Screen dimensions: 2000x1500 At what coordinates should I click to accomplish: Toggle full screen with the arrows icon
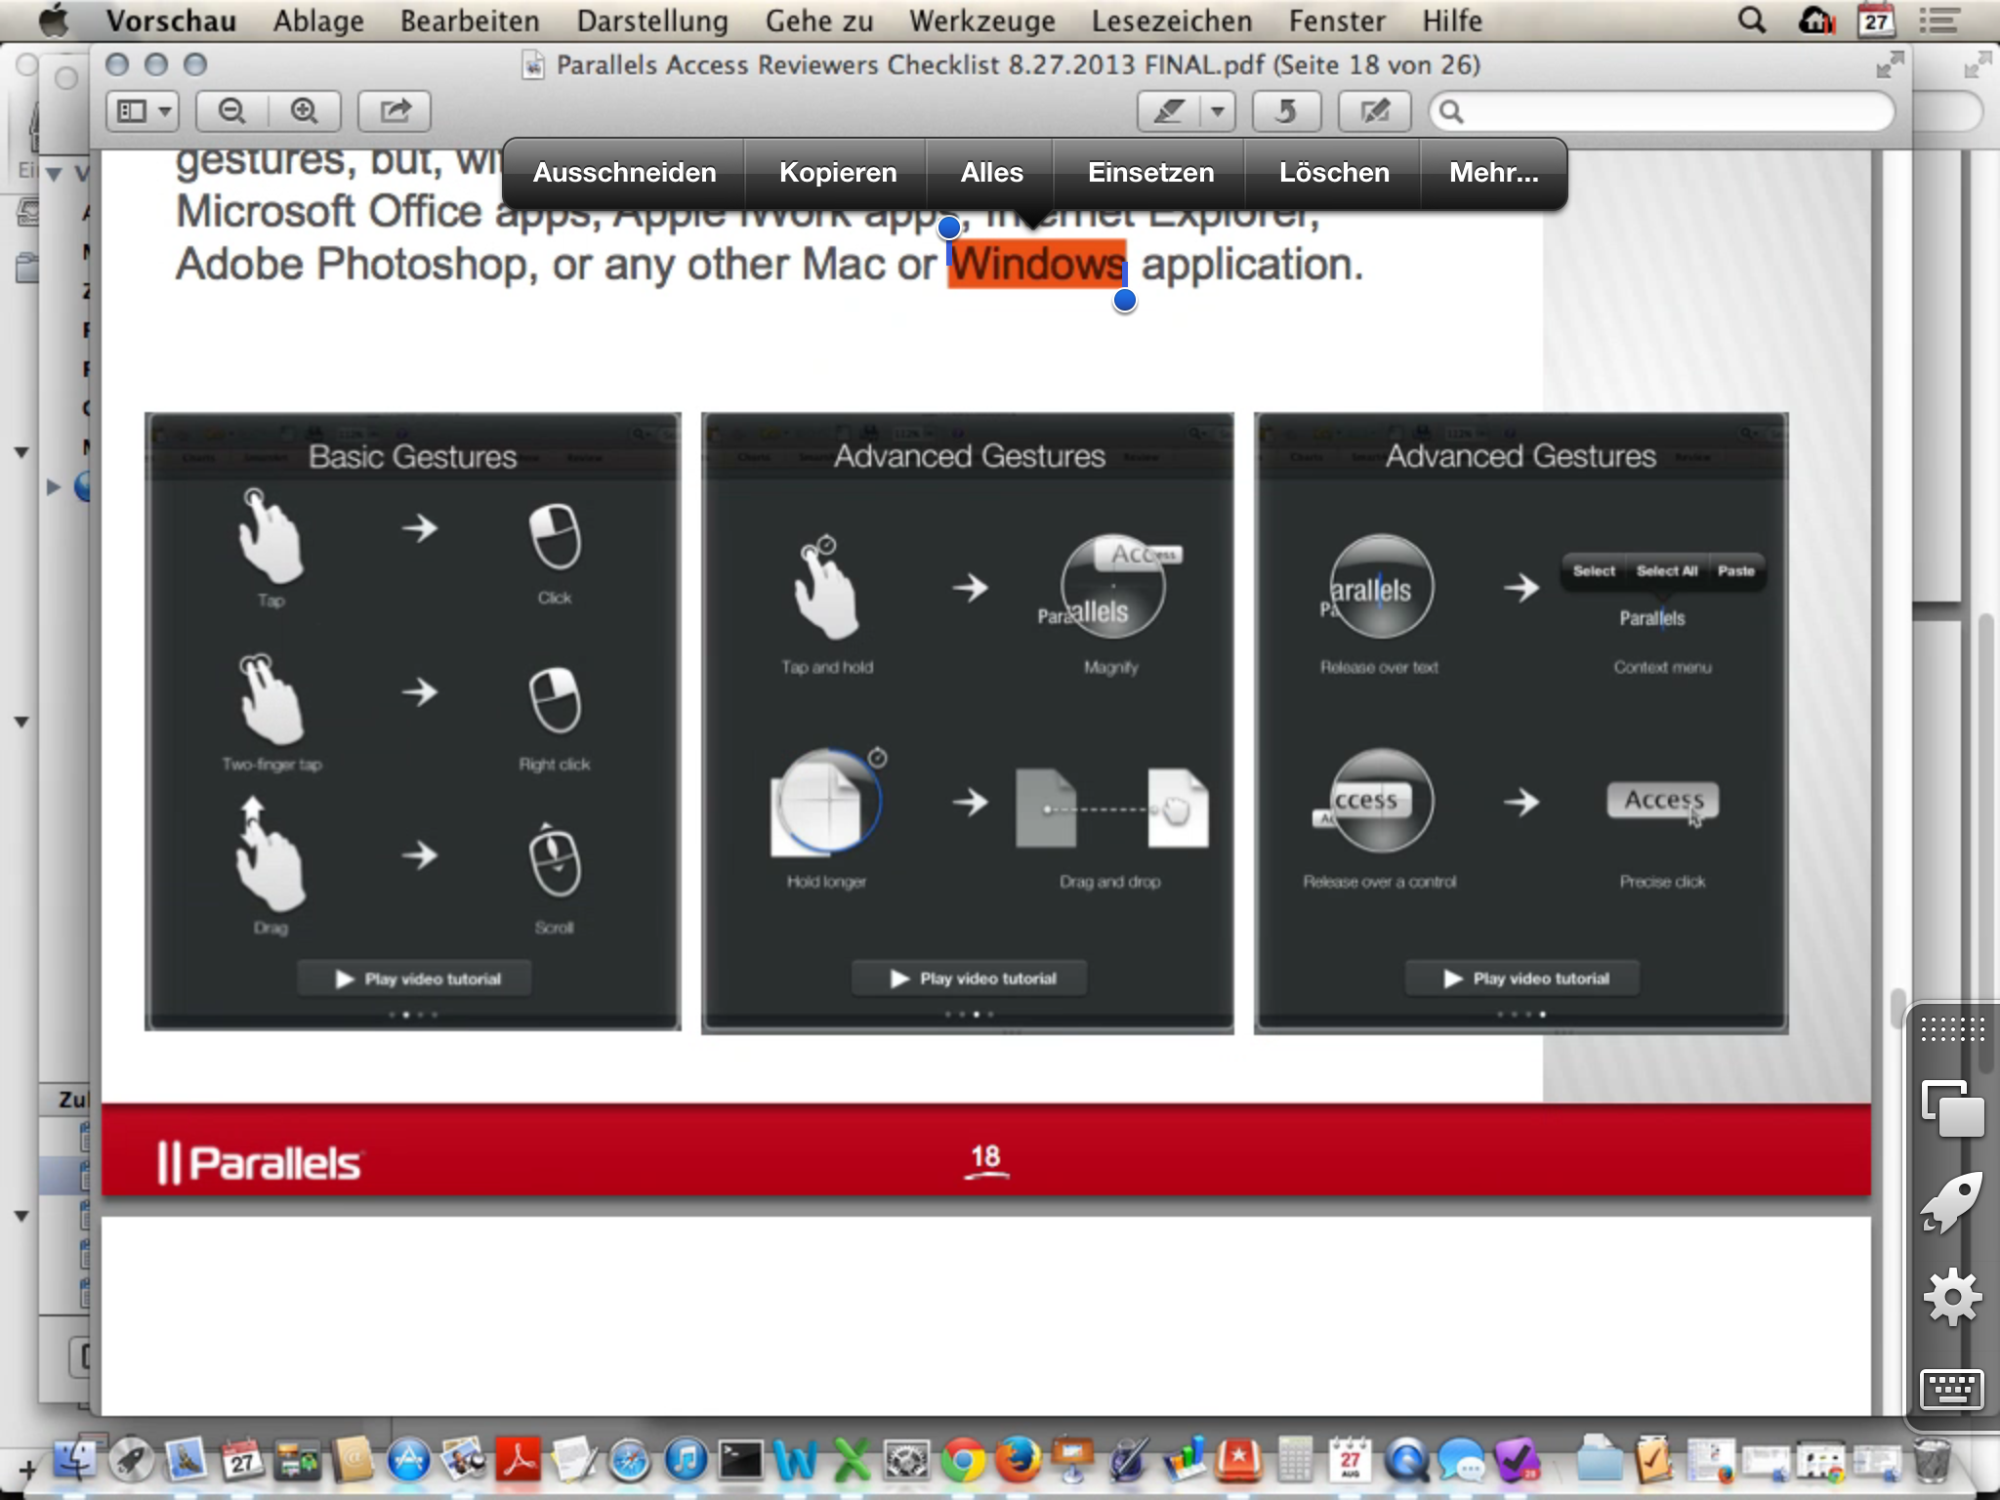pyautogui.click(x=1888, y=66)
